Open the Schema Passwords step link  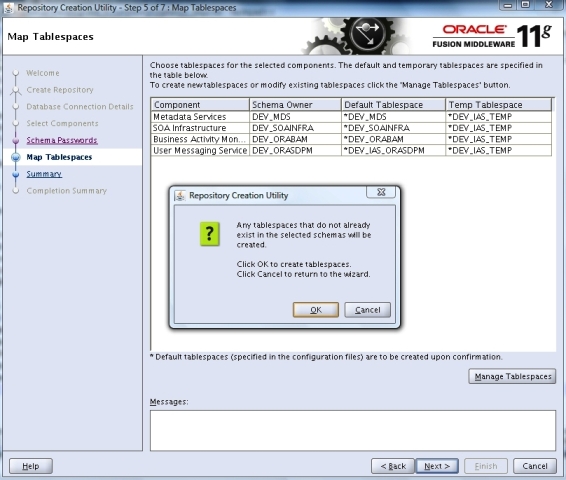(x=62, y=140)
